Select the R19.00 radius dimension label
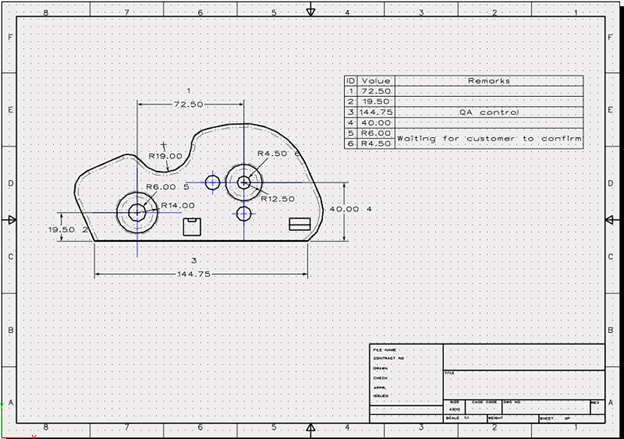 165,156
